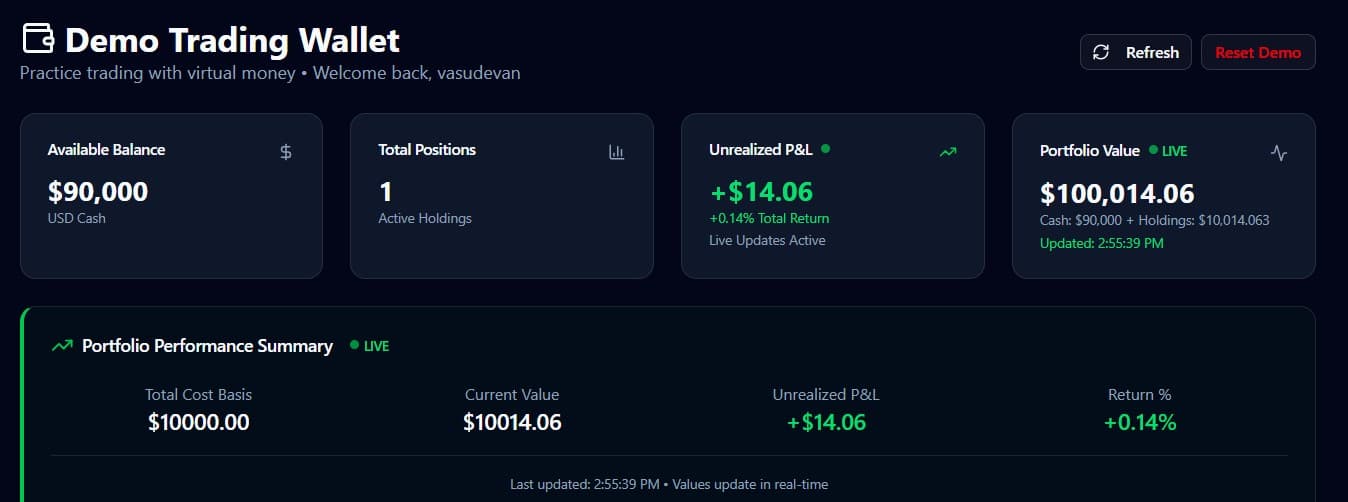Click the +0.14% Return % figure

click(x=1140, y=422)
